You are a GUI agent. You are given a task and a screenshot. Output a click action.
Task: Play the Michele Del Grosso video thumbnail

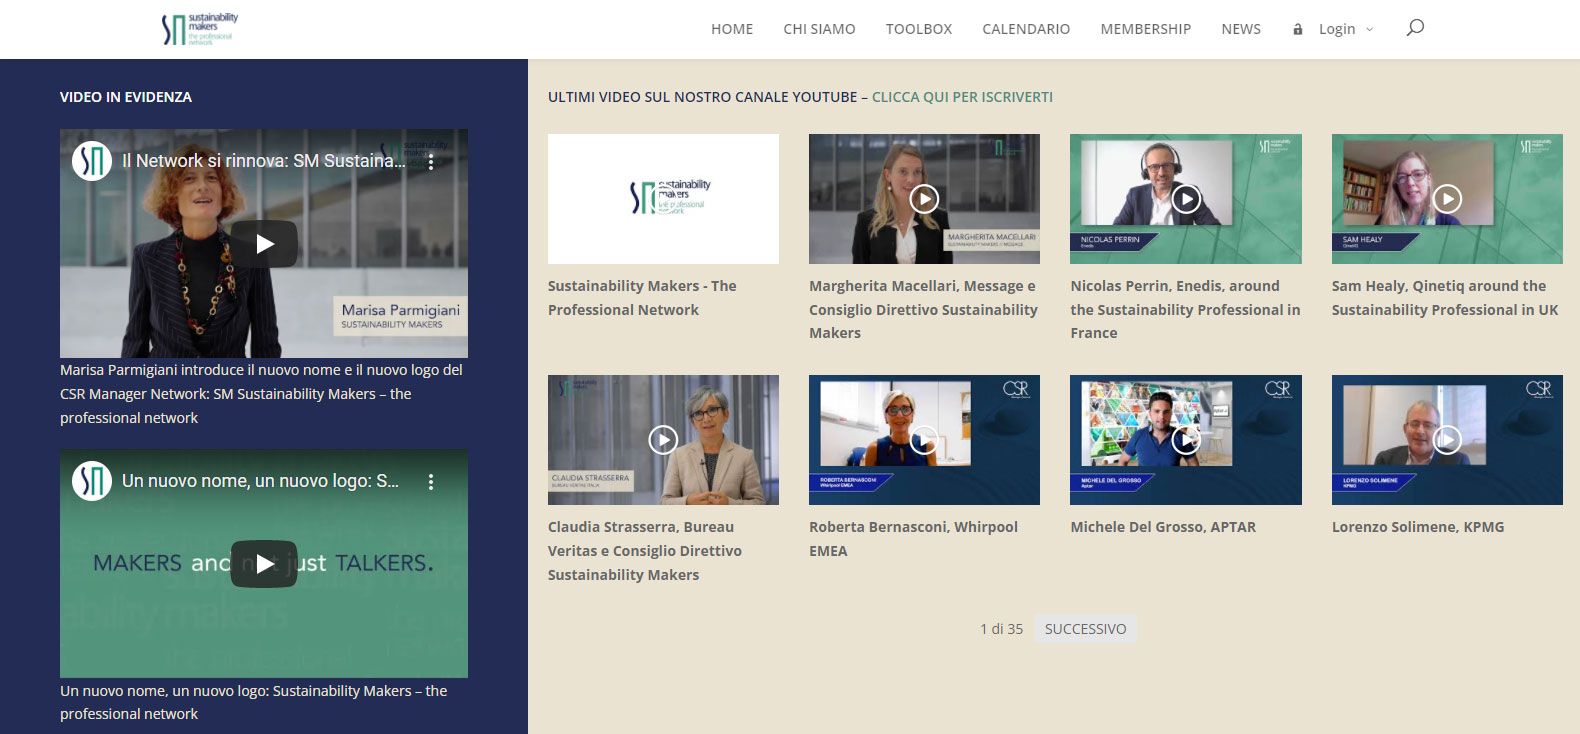1186,440
